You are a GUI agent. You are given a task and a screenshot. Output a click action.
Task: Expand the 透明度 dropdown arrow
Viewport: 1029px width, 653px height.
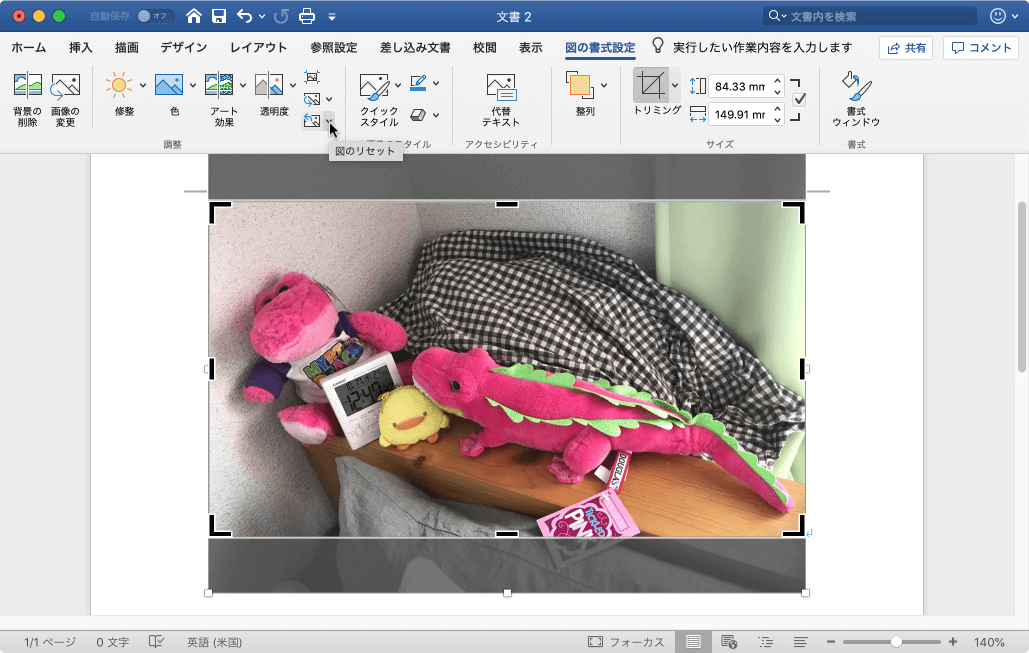click(293, 85)
